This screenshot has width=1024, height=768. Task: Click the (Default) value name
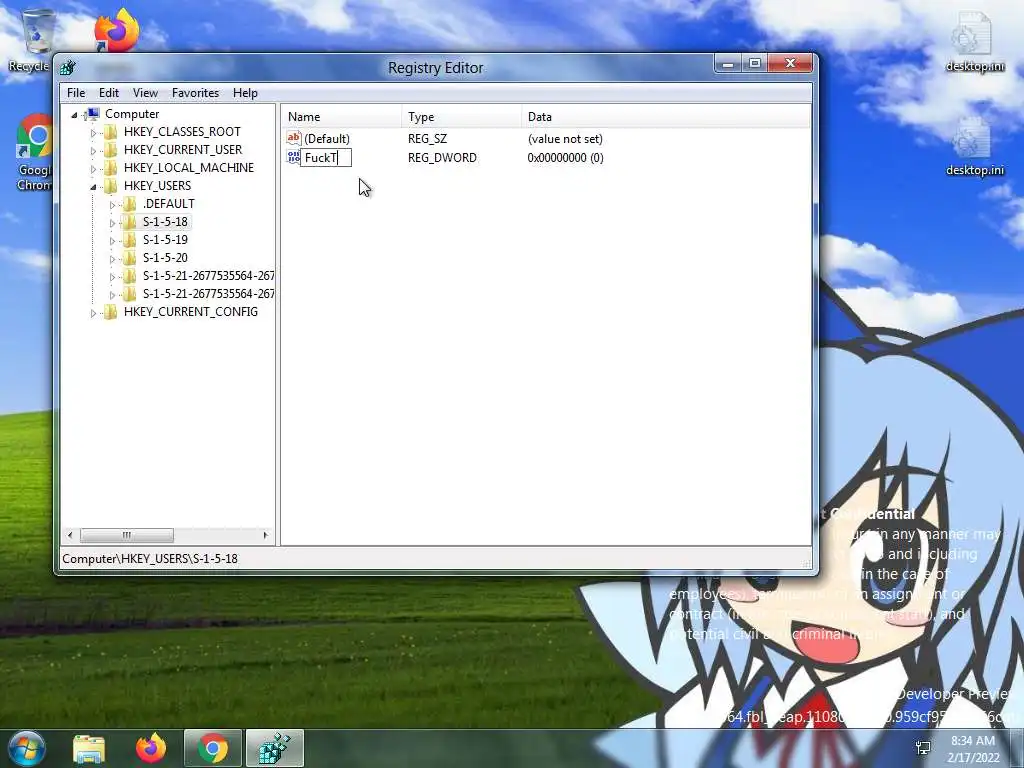[x=327, y=138]
